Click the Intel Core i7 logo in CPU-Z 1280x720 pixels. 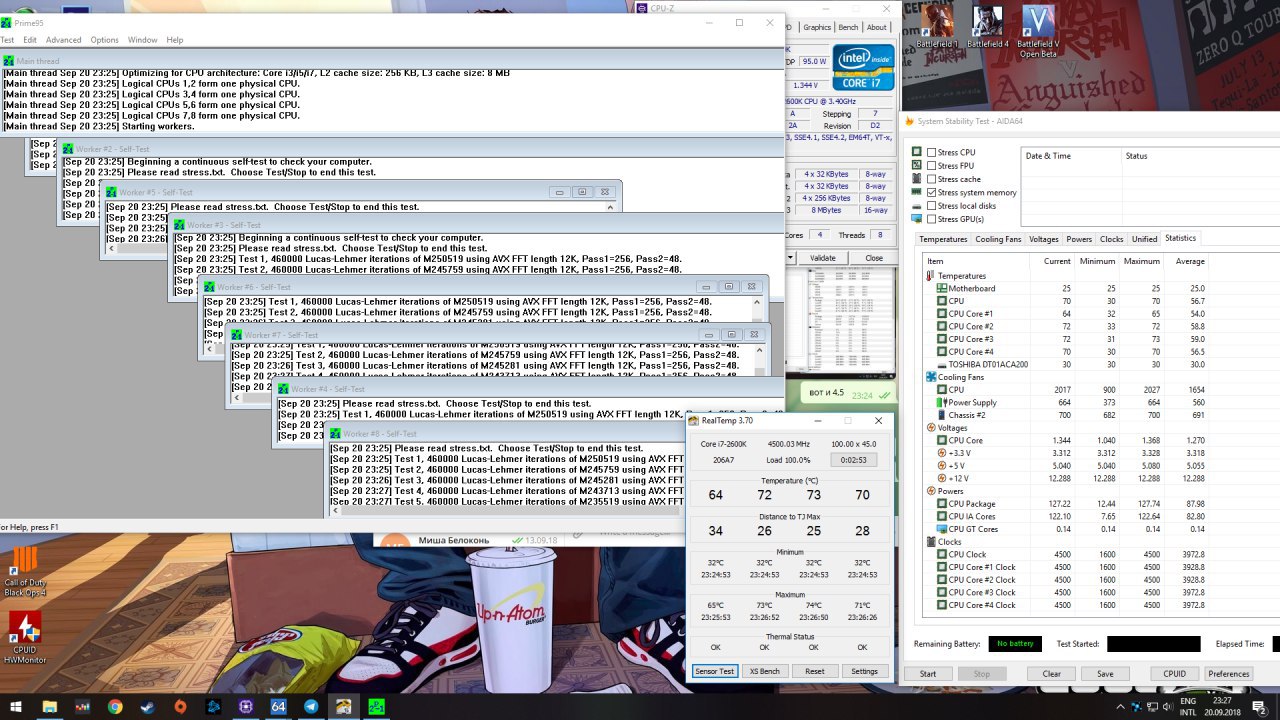point(864,67)
